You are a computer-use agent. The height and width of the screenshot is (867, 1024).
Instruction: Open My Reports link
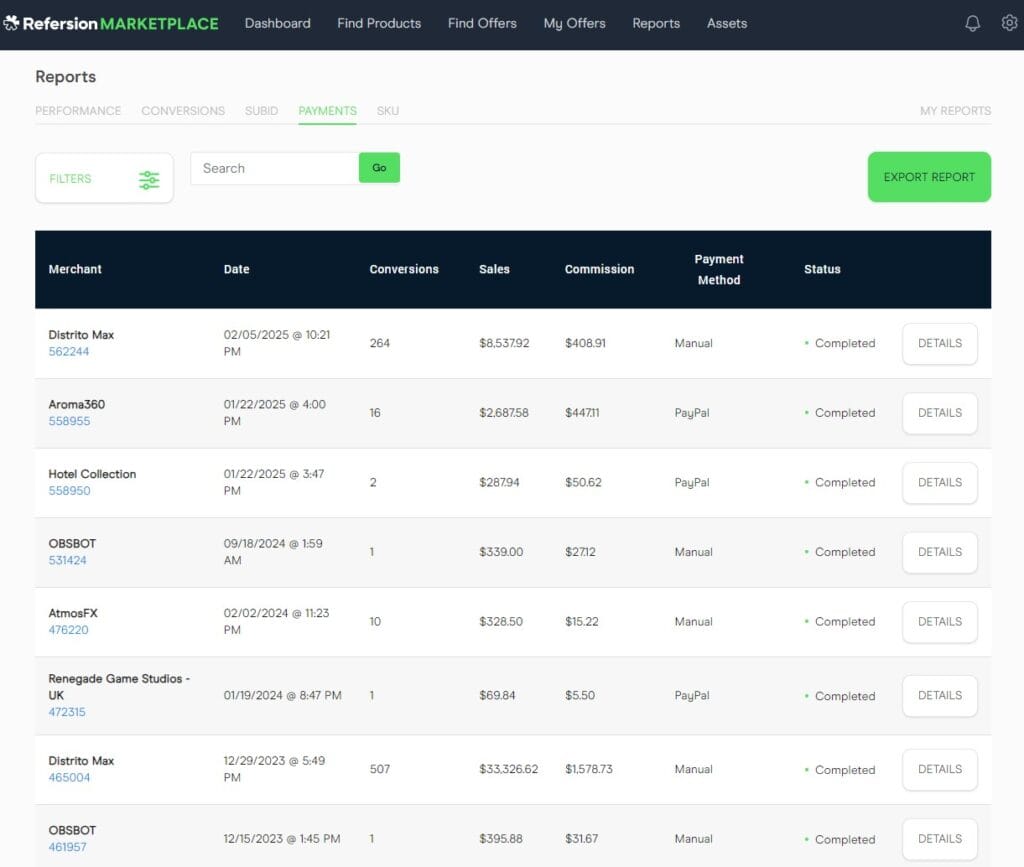tap(955, 111)
